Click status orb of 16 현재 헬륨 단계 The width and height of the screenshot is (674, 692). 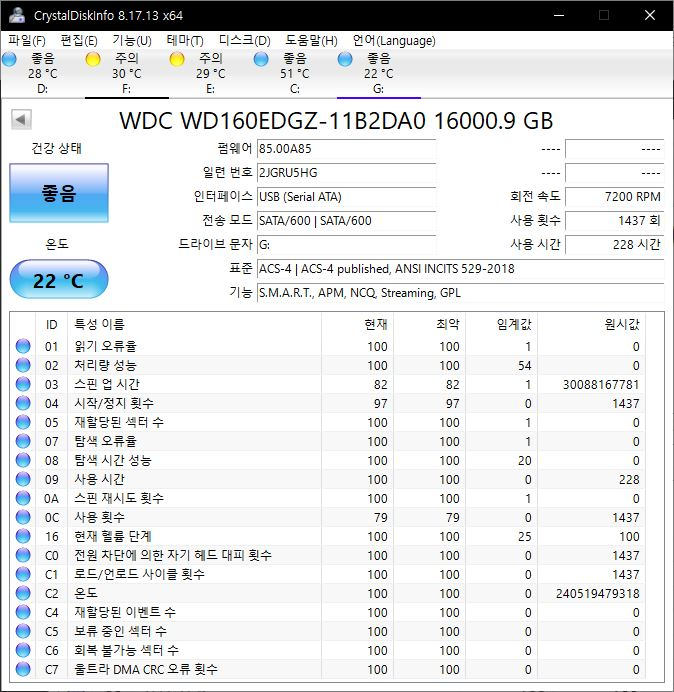tap(23, 536)
